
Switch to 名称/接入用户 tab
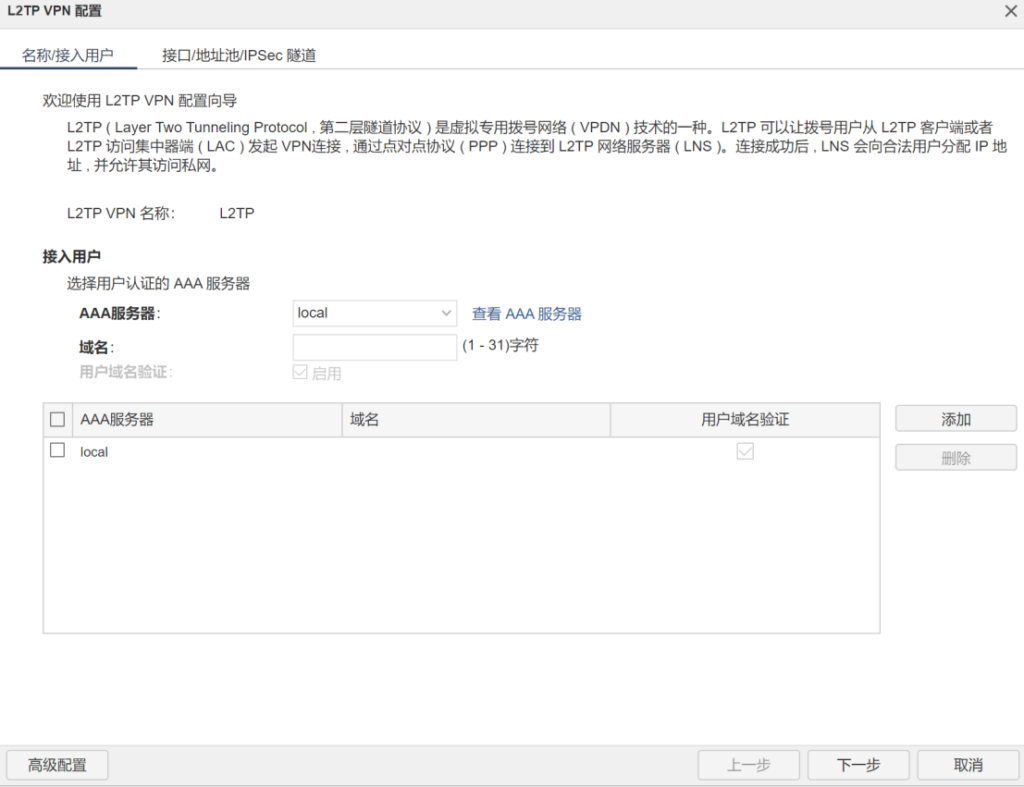tap(68, 55)
